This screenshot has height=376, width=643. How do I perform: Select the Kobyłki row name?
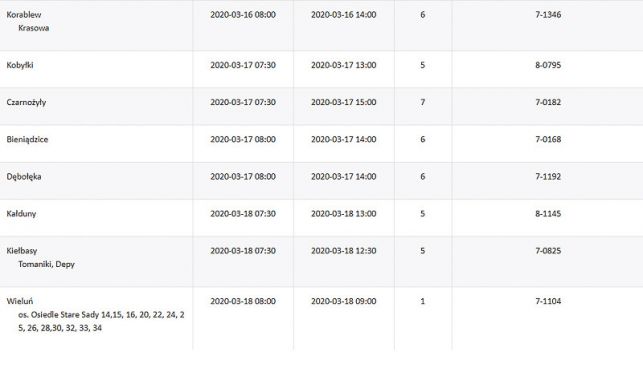click(x=20, y=65)
